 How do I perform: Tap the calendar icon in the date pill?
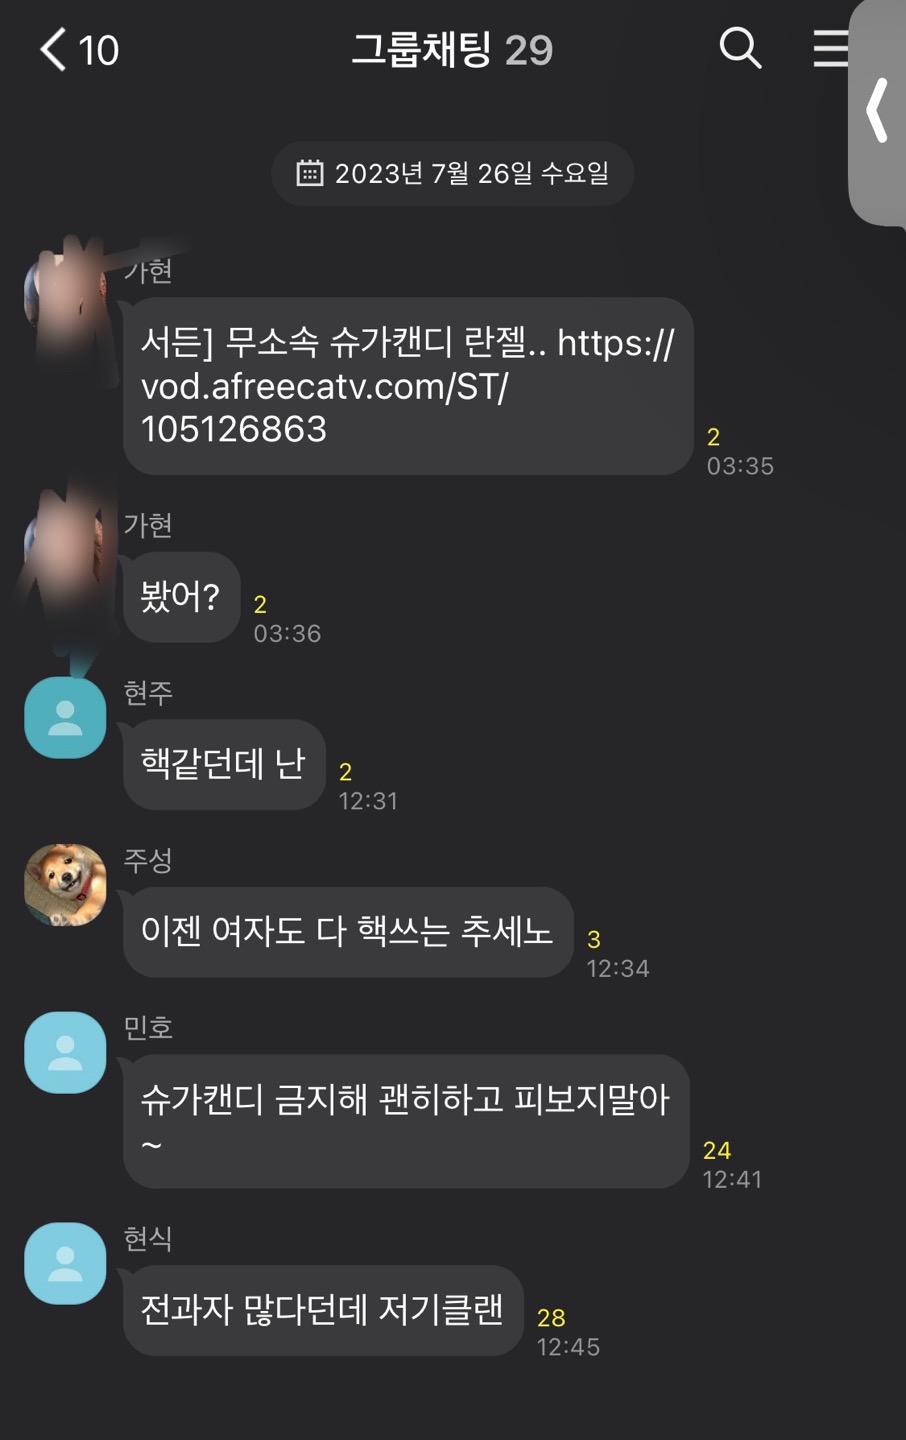pos(310,173)
